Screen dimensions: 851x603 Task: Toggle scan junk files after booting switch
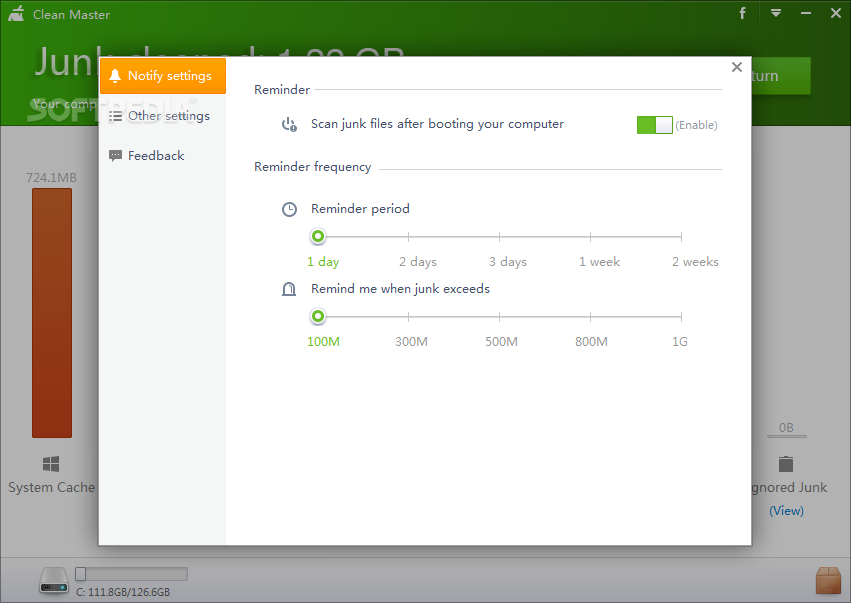(655, 125)
